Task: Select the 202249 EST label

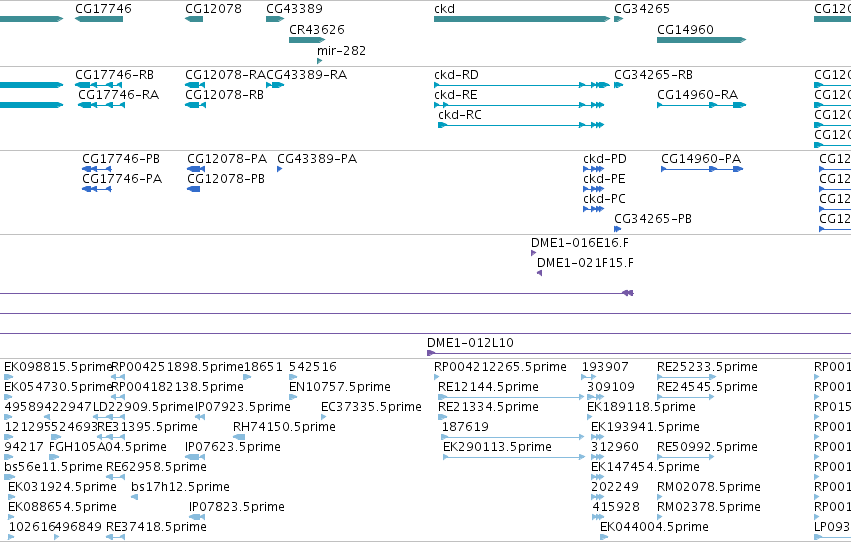Action: coord(615,487)
